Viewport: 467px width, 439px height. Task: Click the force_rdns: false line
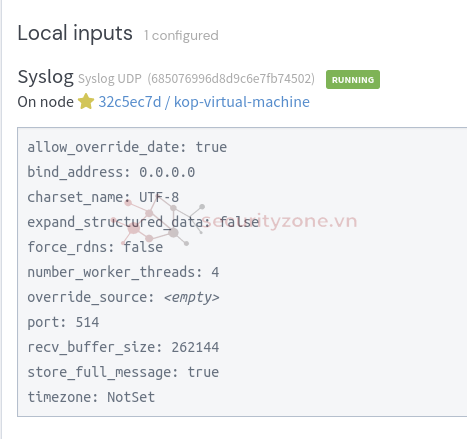tap(95, 247)
